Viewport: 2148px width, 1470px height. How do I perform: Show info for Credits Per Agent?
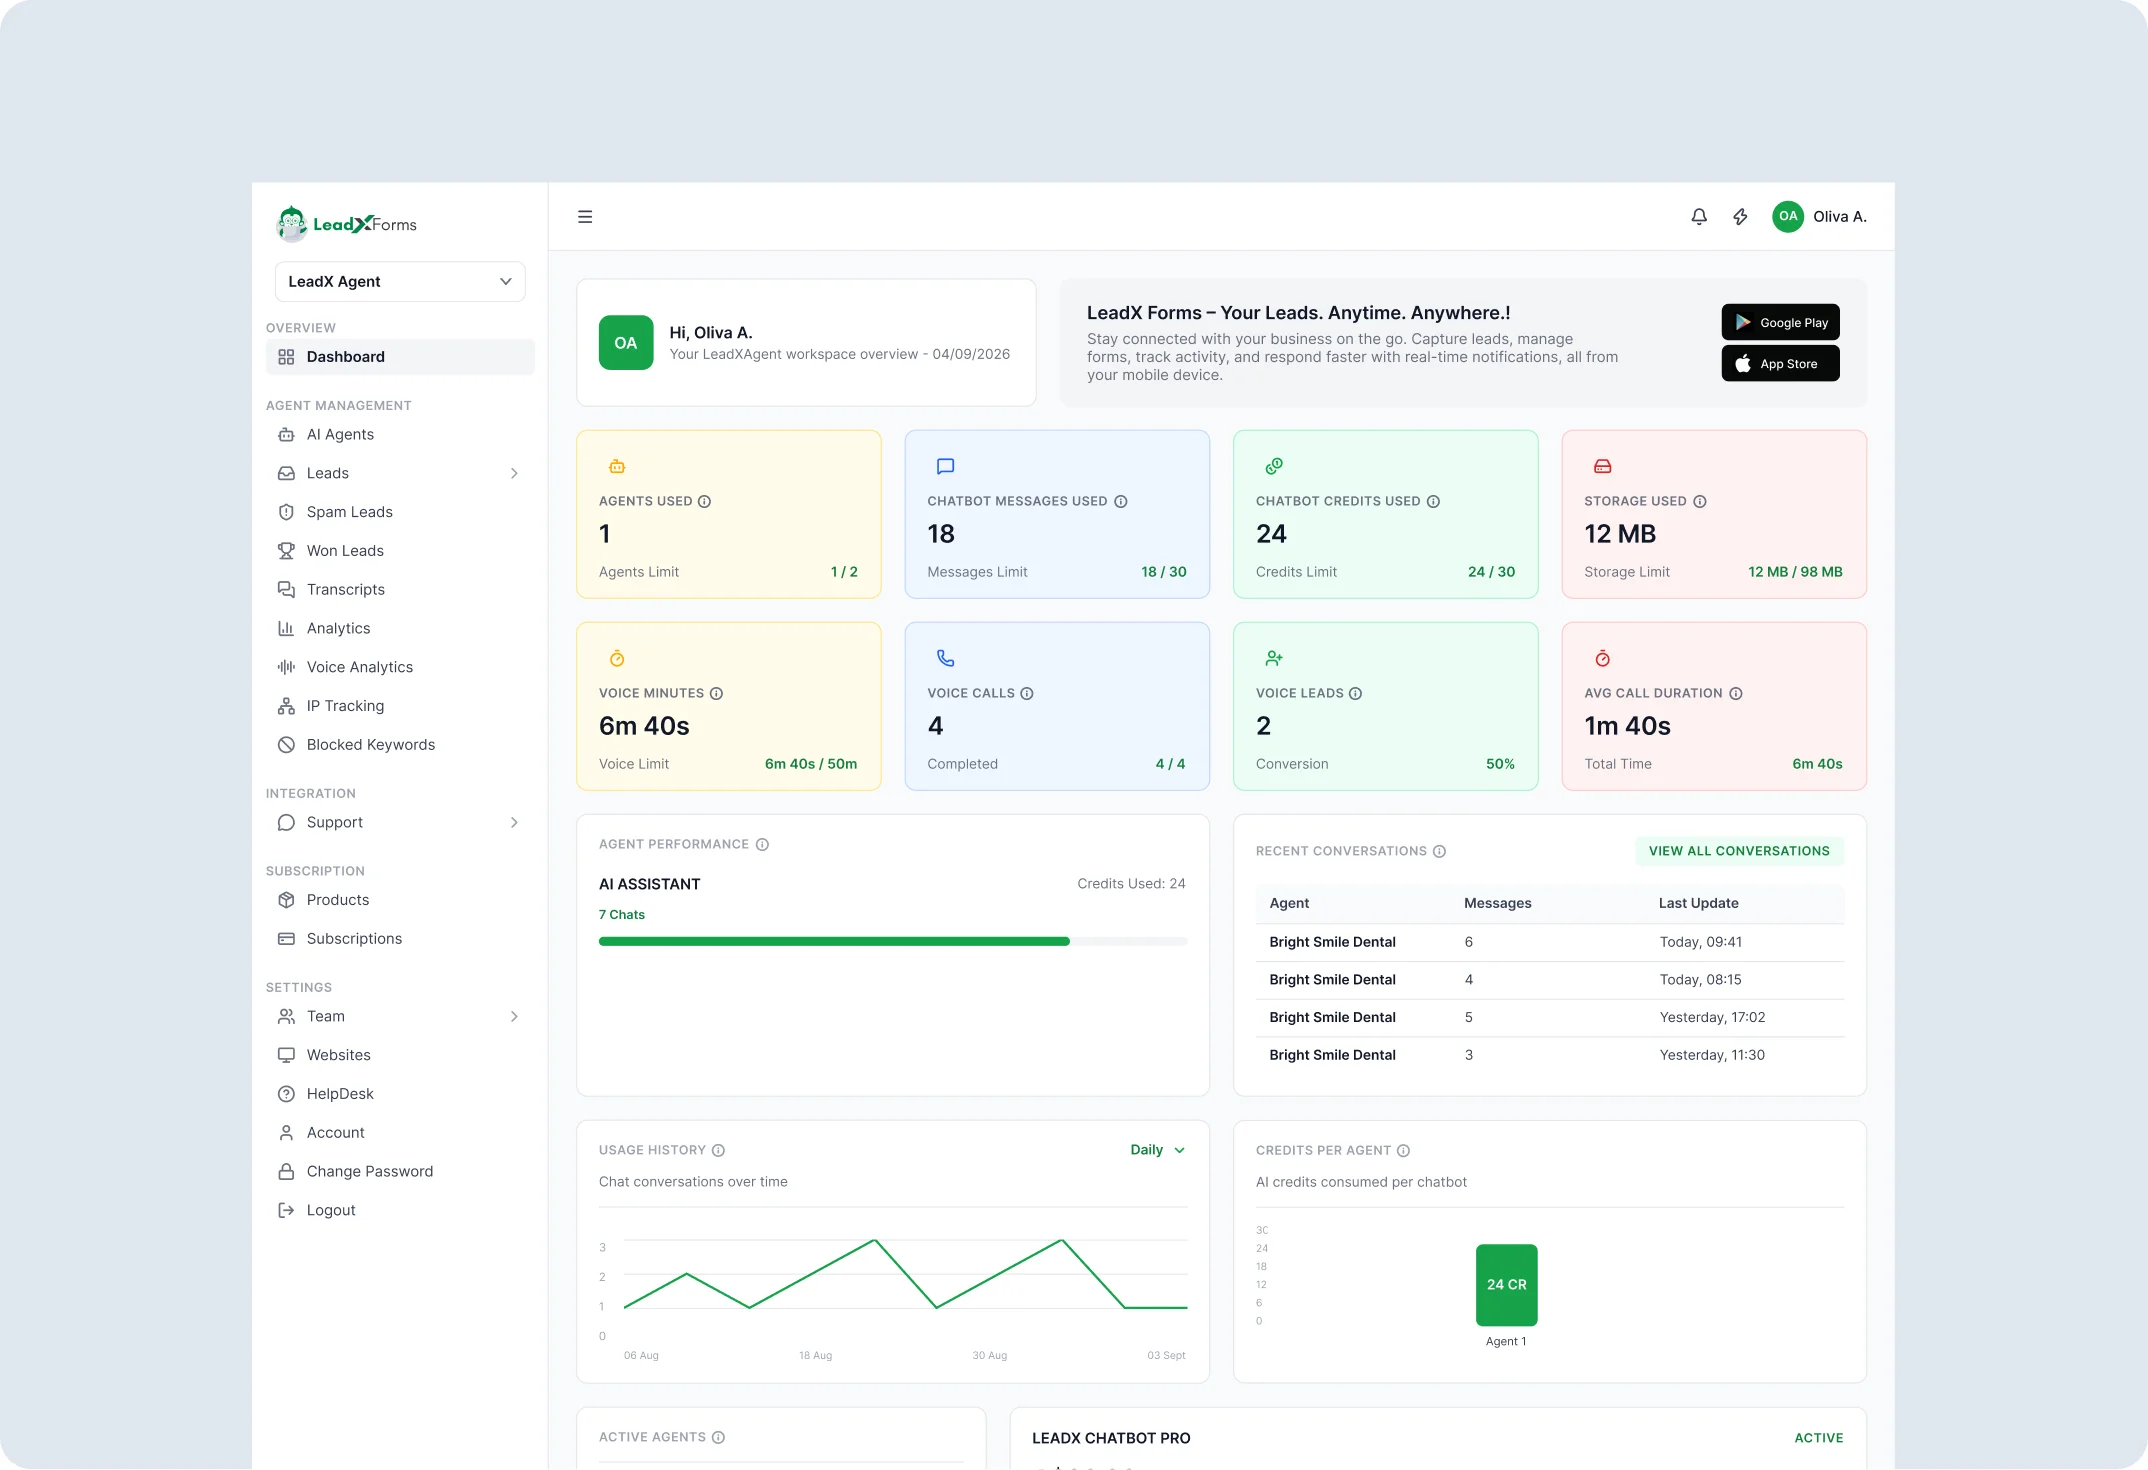1404,1150
